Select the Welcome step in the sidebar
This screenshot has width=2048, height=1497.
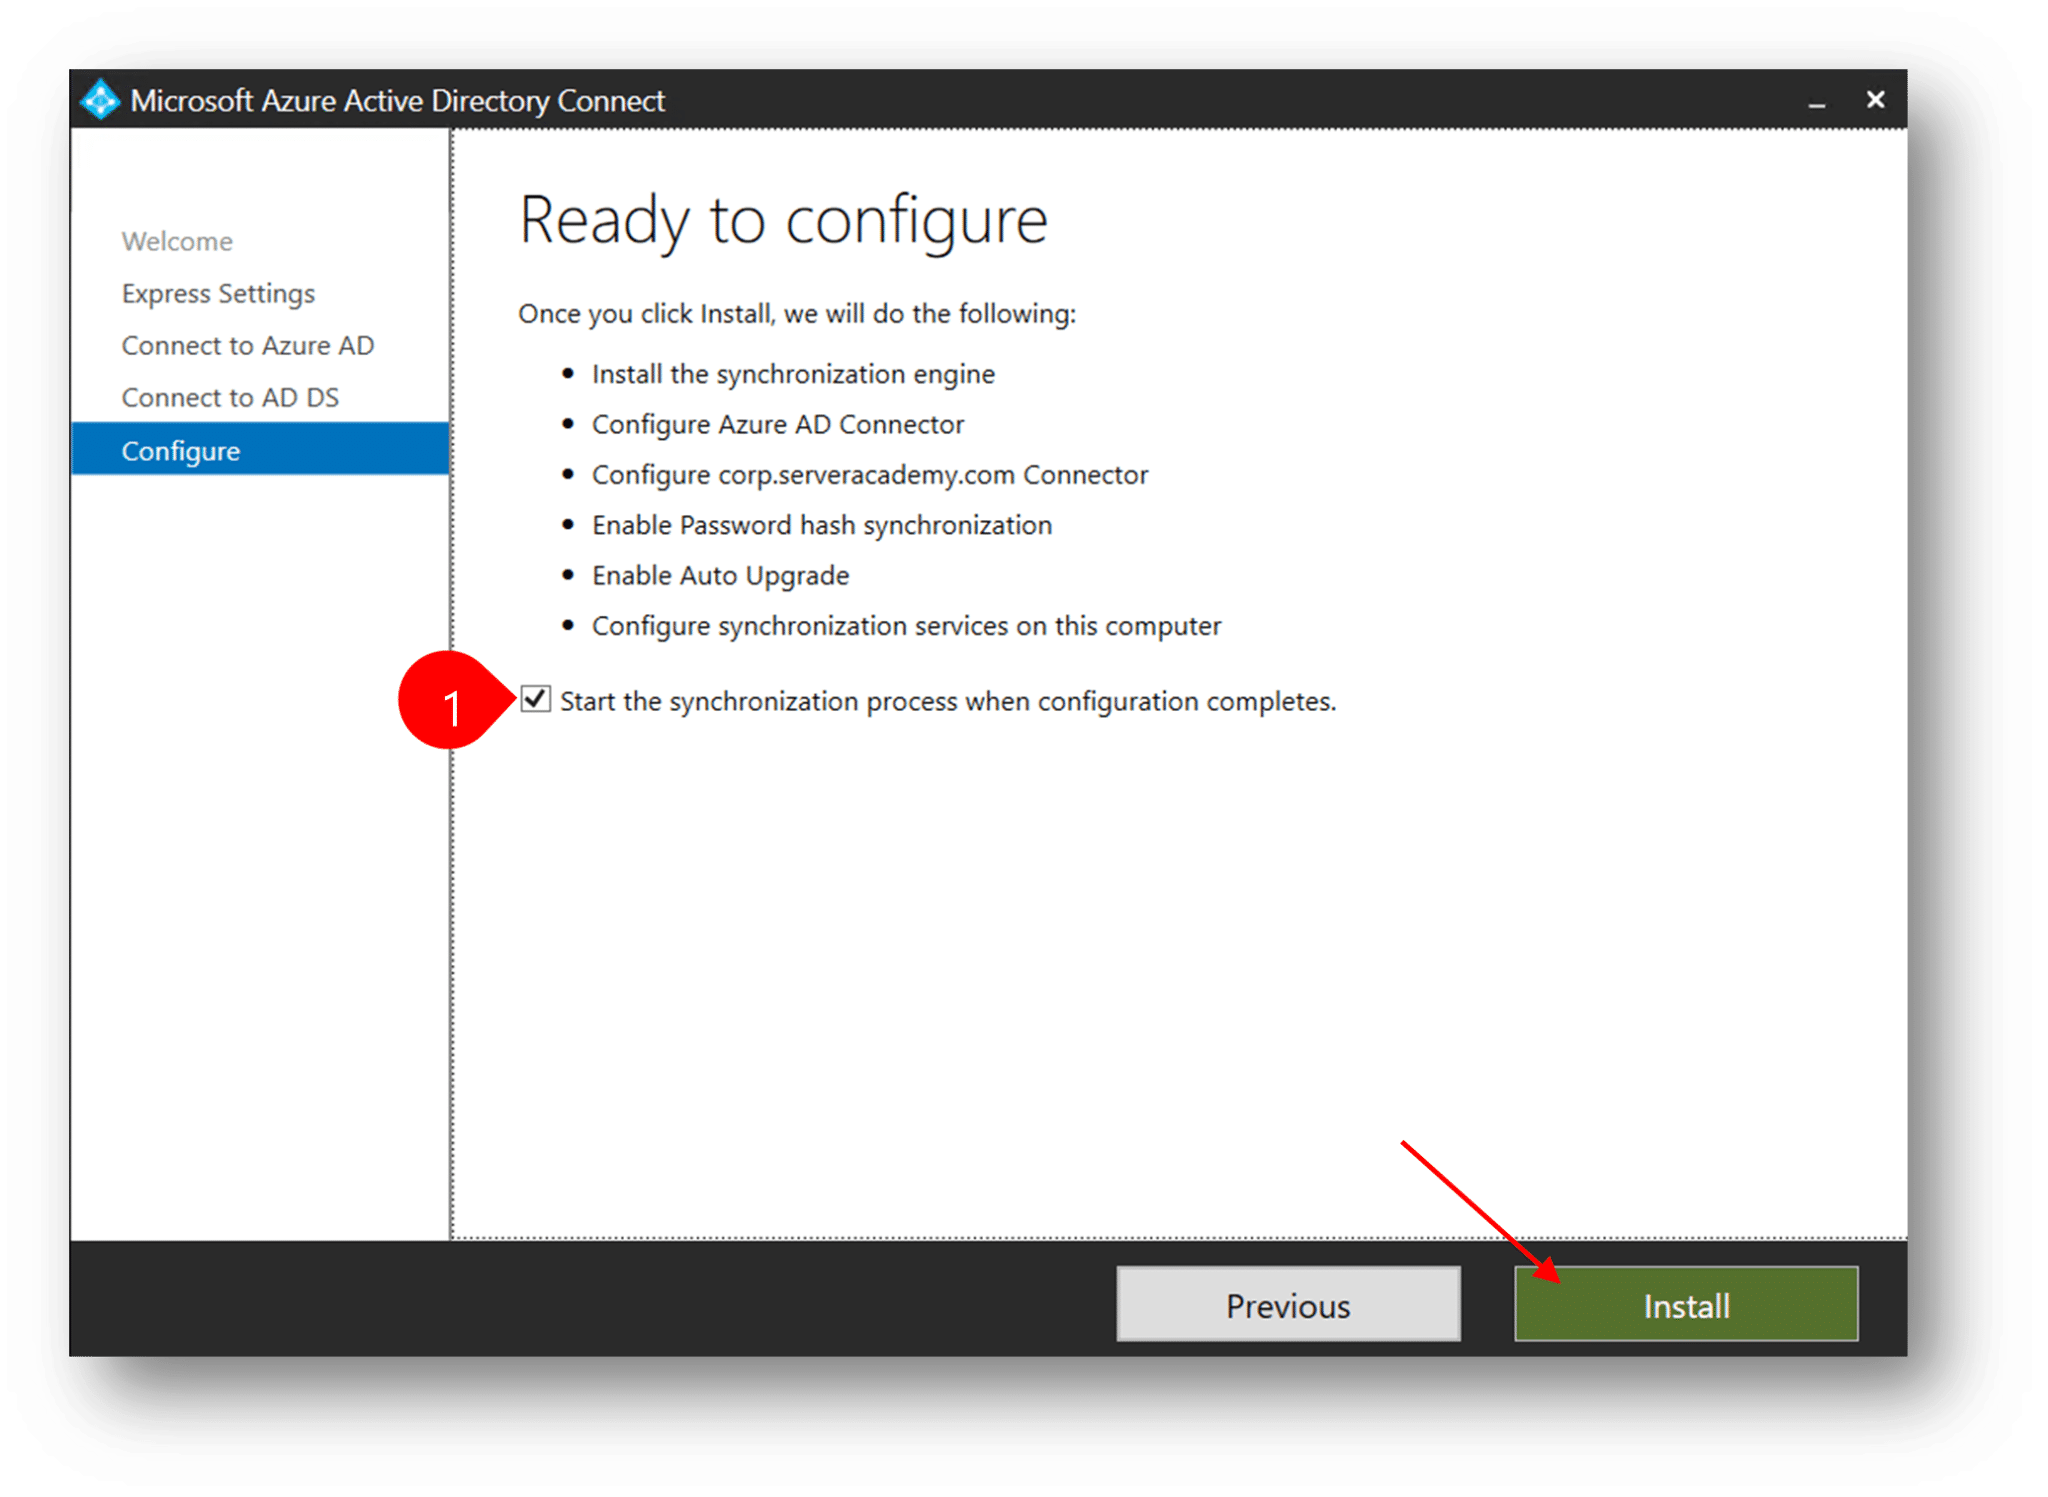[x=177, y=240]
